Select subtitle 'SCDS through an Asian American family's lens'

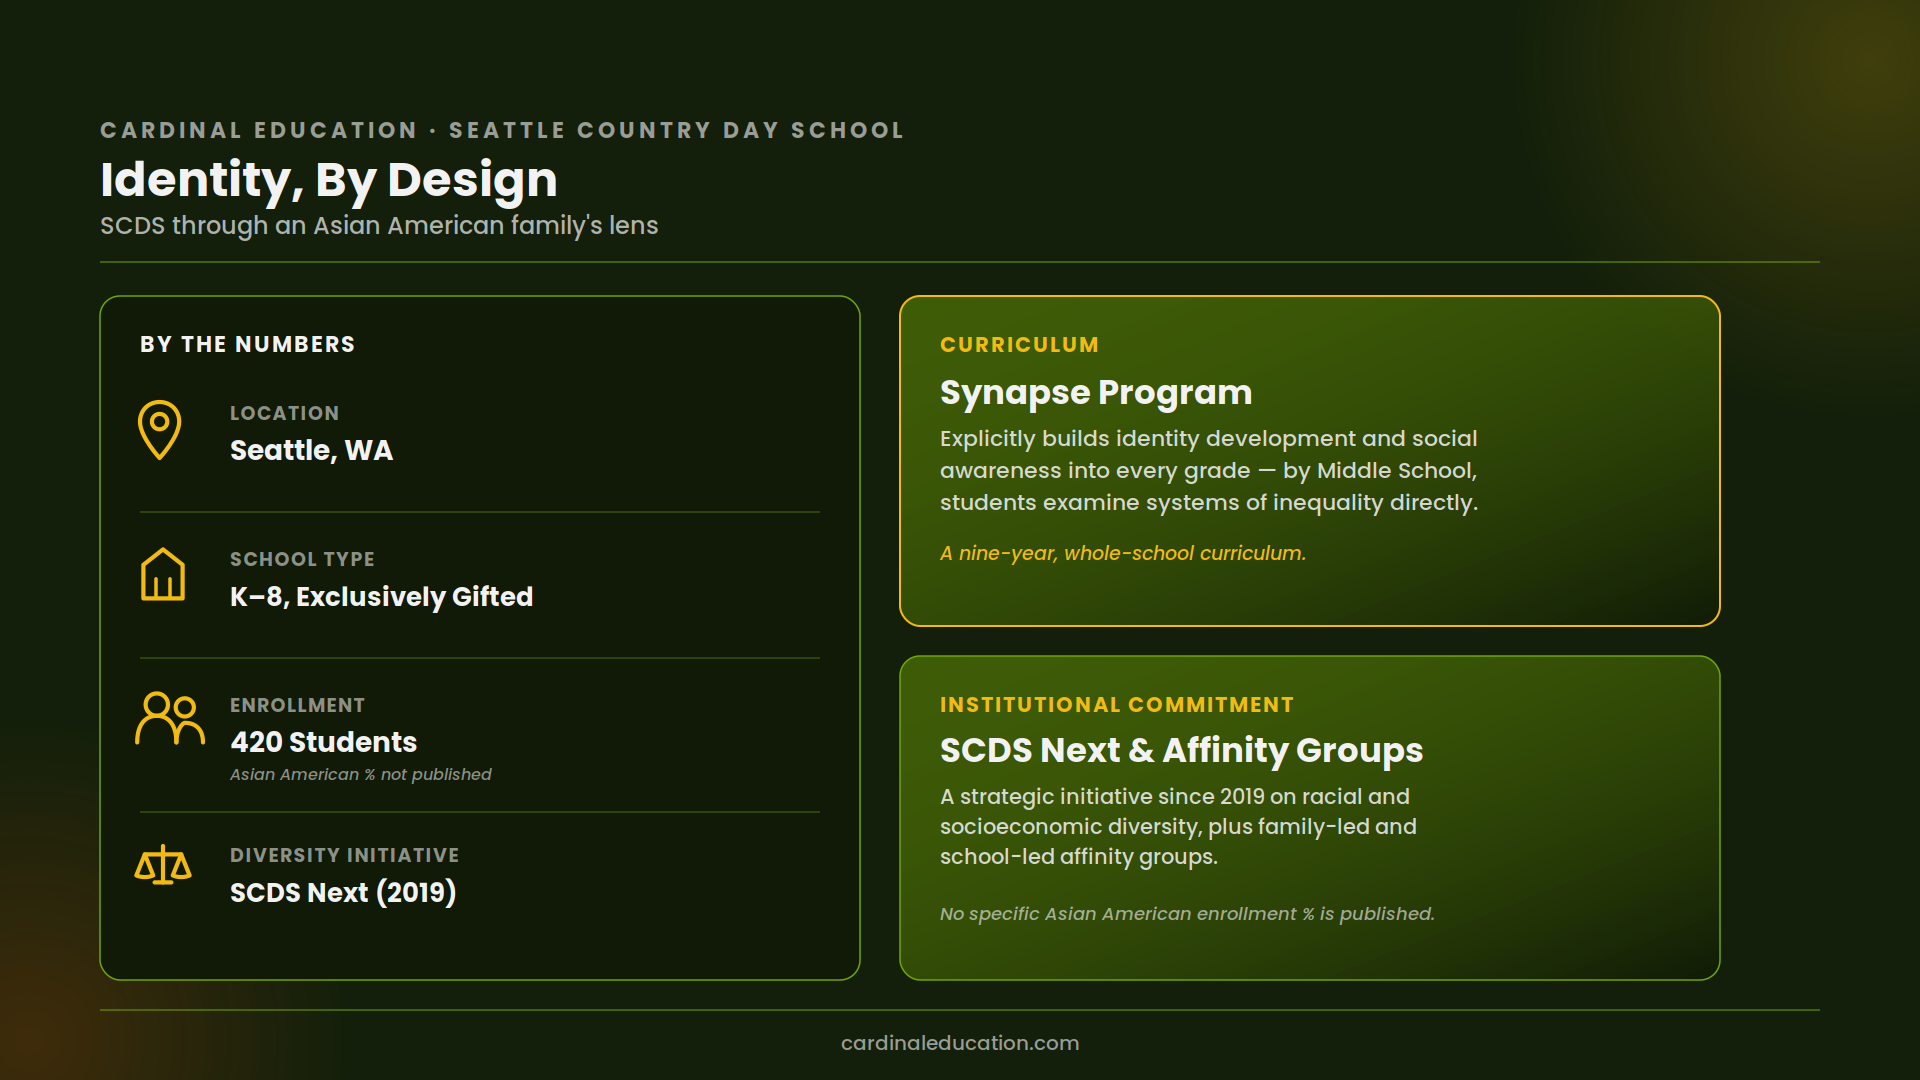coord(379,226)
